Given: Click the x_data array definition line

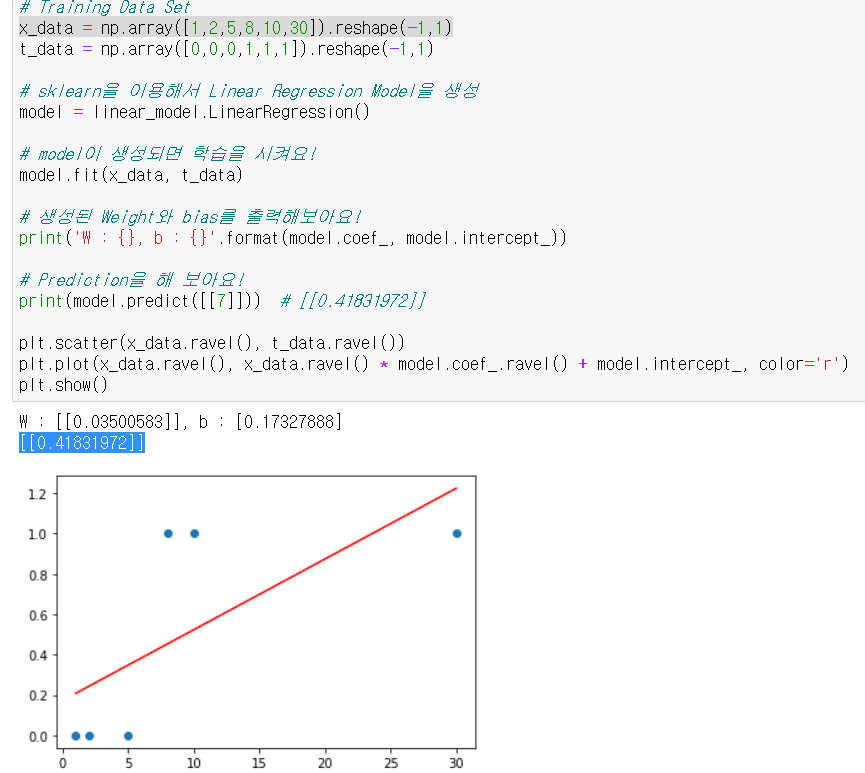Looking at the screenshot, I should (236, 28).
